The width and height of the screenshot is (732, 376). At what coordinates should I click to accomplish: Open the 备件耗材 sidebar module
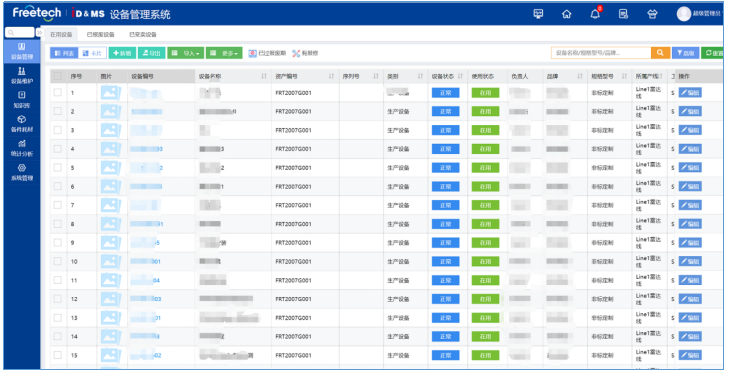pos(22,124)
